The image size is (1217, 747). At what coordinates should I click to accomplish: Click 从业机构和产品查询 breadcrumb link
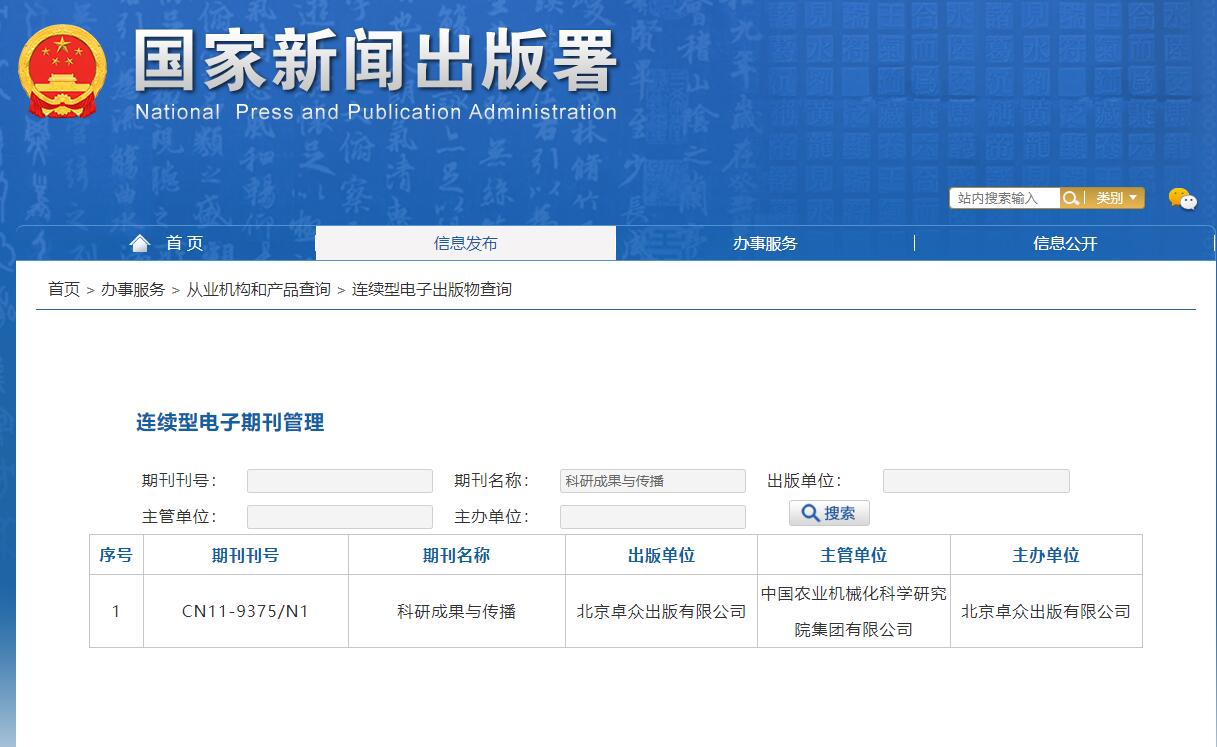258,289
